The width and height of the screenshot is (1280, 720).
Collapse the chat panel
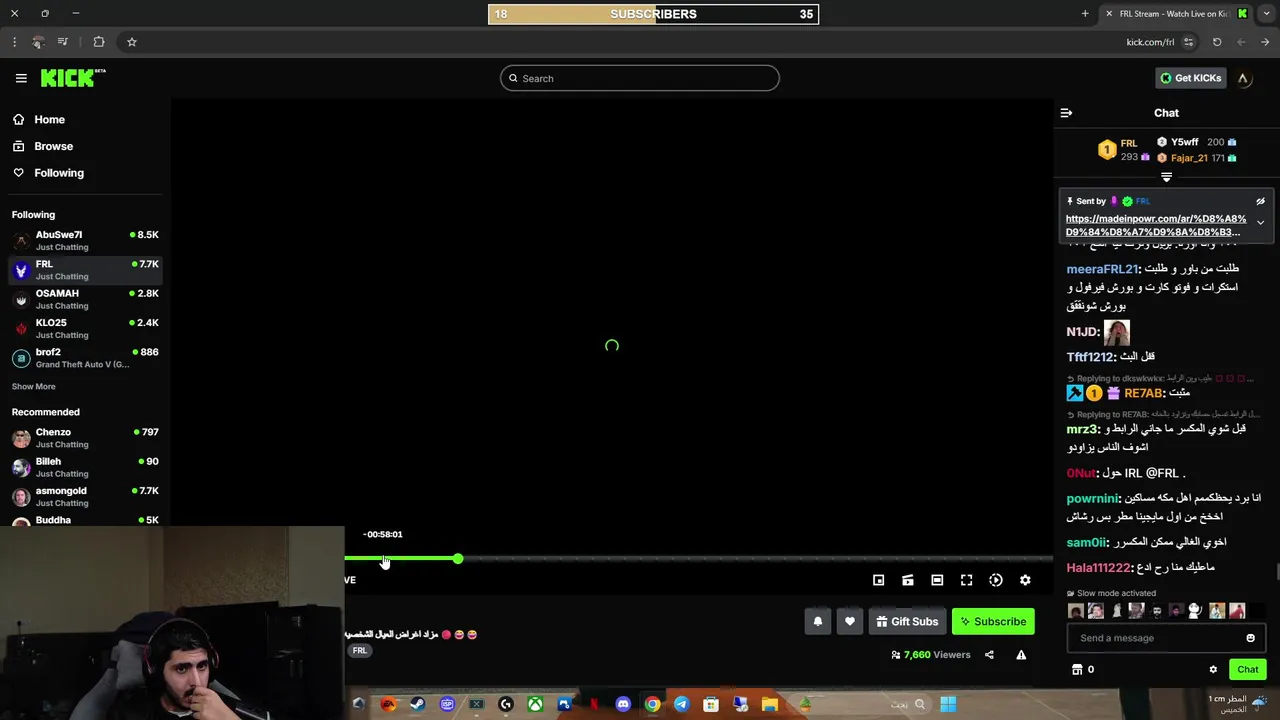point(1066,113)
